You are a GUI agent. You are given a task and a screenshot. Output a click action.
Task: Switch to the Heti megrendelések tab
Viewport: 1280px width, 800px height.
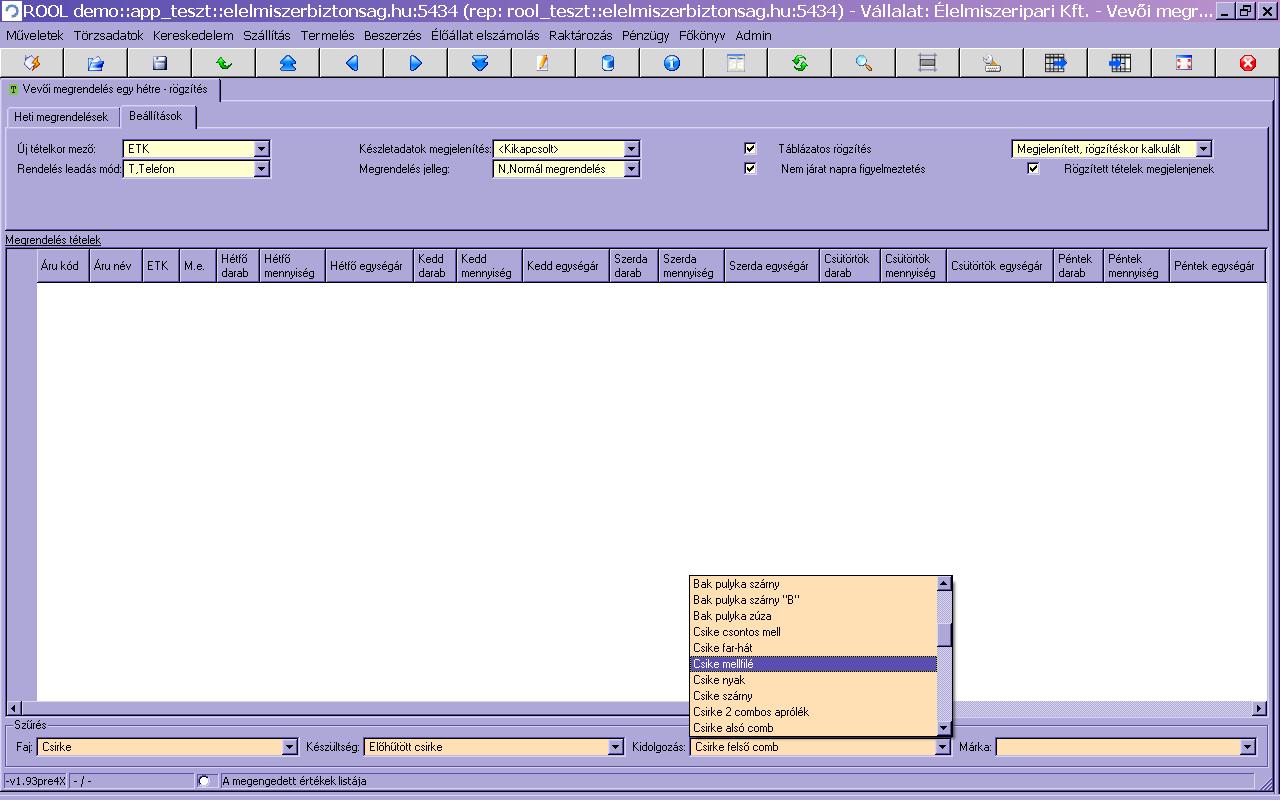click(61, 117)
